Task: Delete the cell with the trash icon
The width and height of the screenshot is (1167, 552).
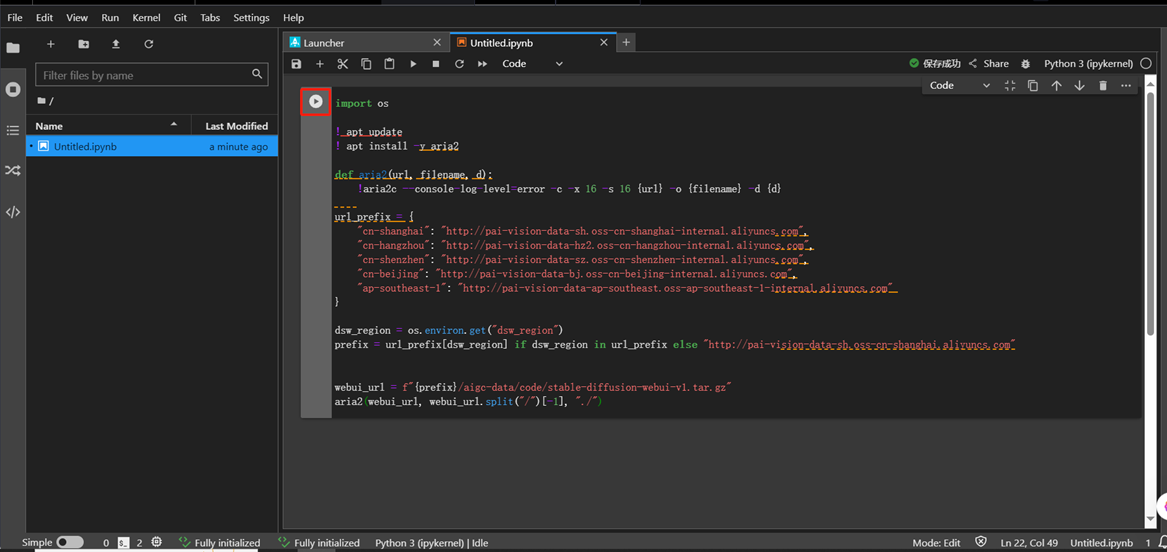Action: pyautogui.click(x=1103, y=86)
